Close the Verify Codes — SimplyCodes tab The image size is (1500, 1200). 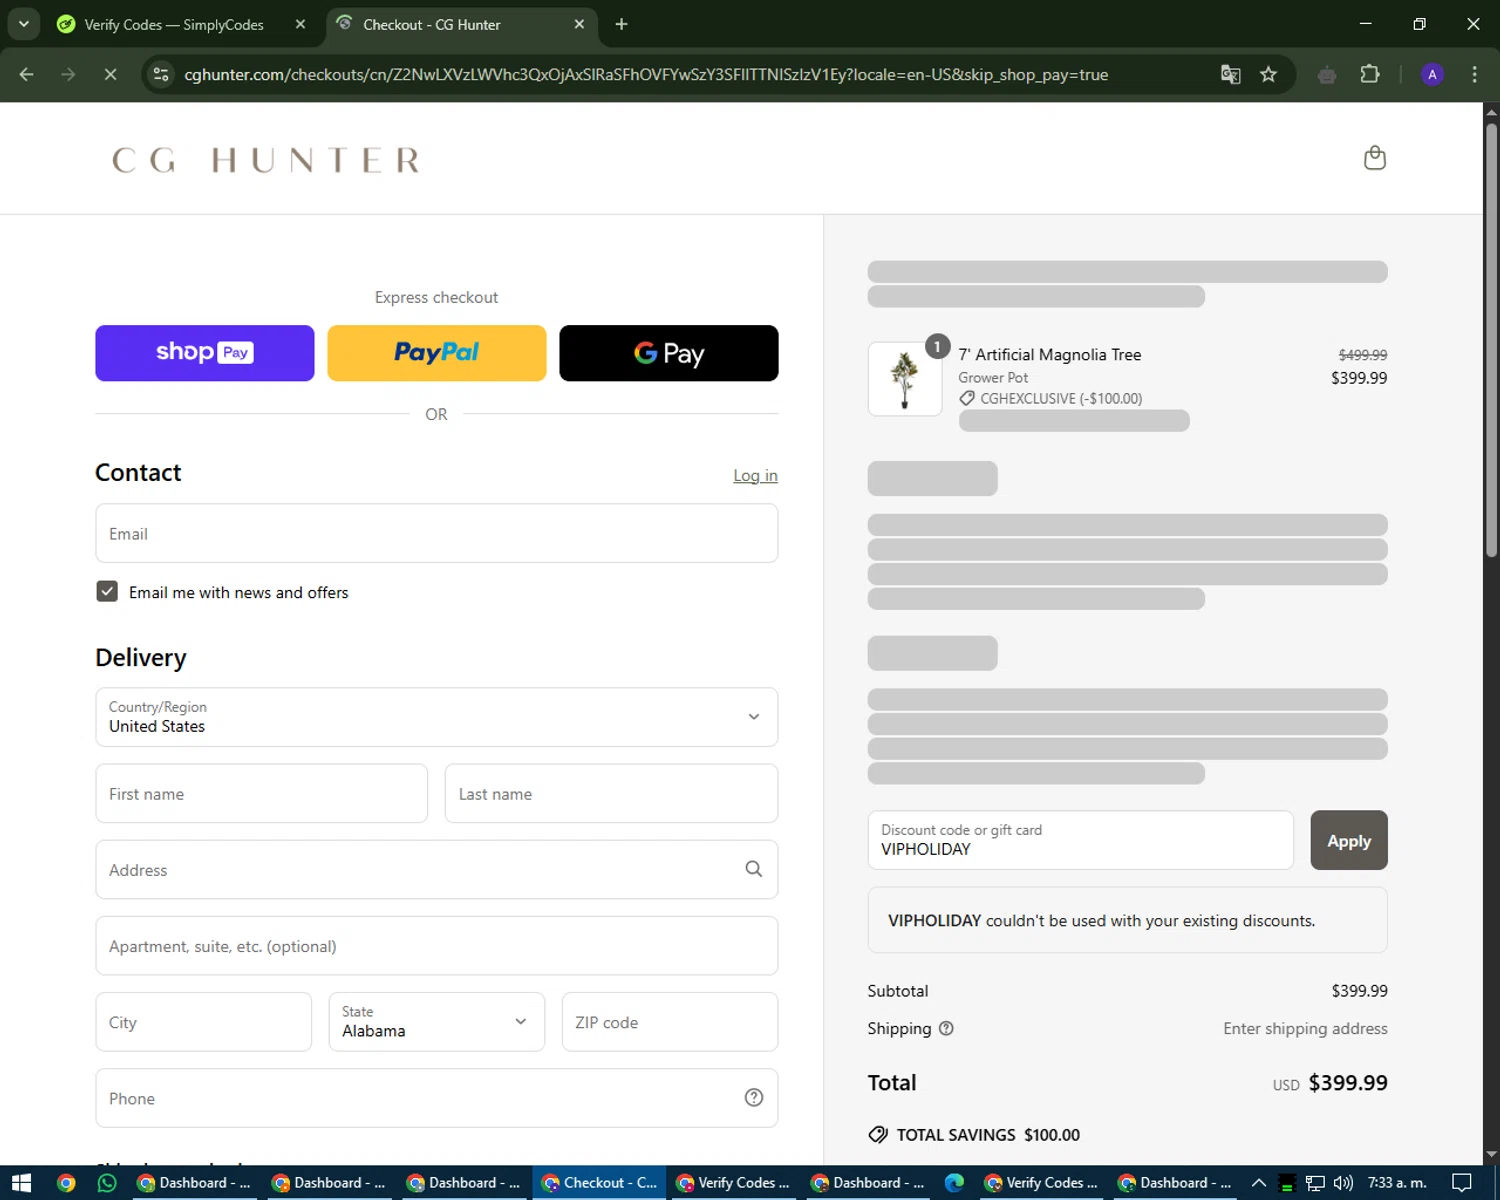pyautogui.click(x=300, y=24)
